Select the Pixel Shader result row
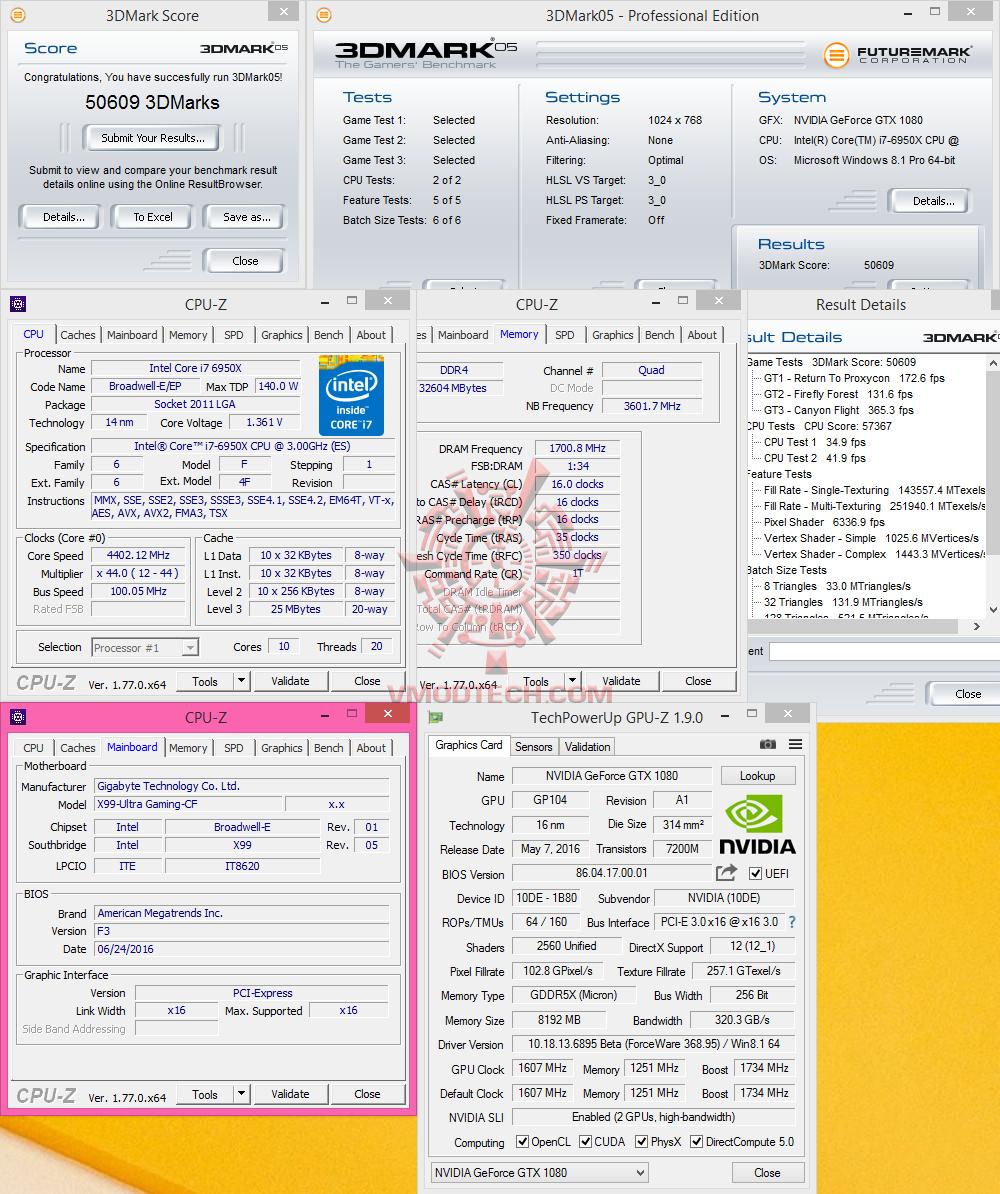Screen dimensions: 1000x1194 tap(824, 522)
